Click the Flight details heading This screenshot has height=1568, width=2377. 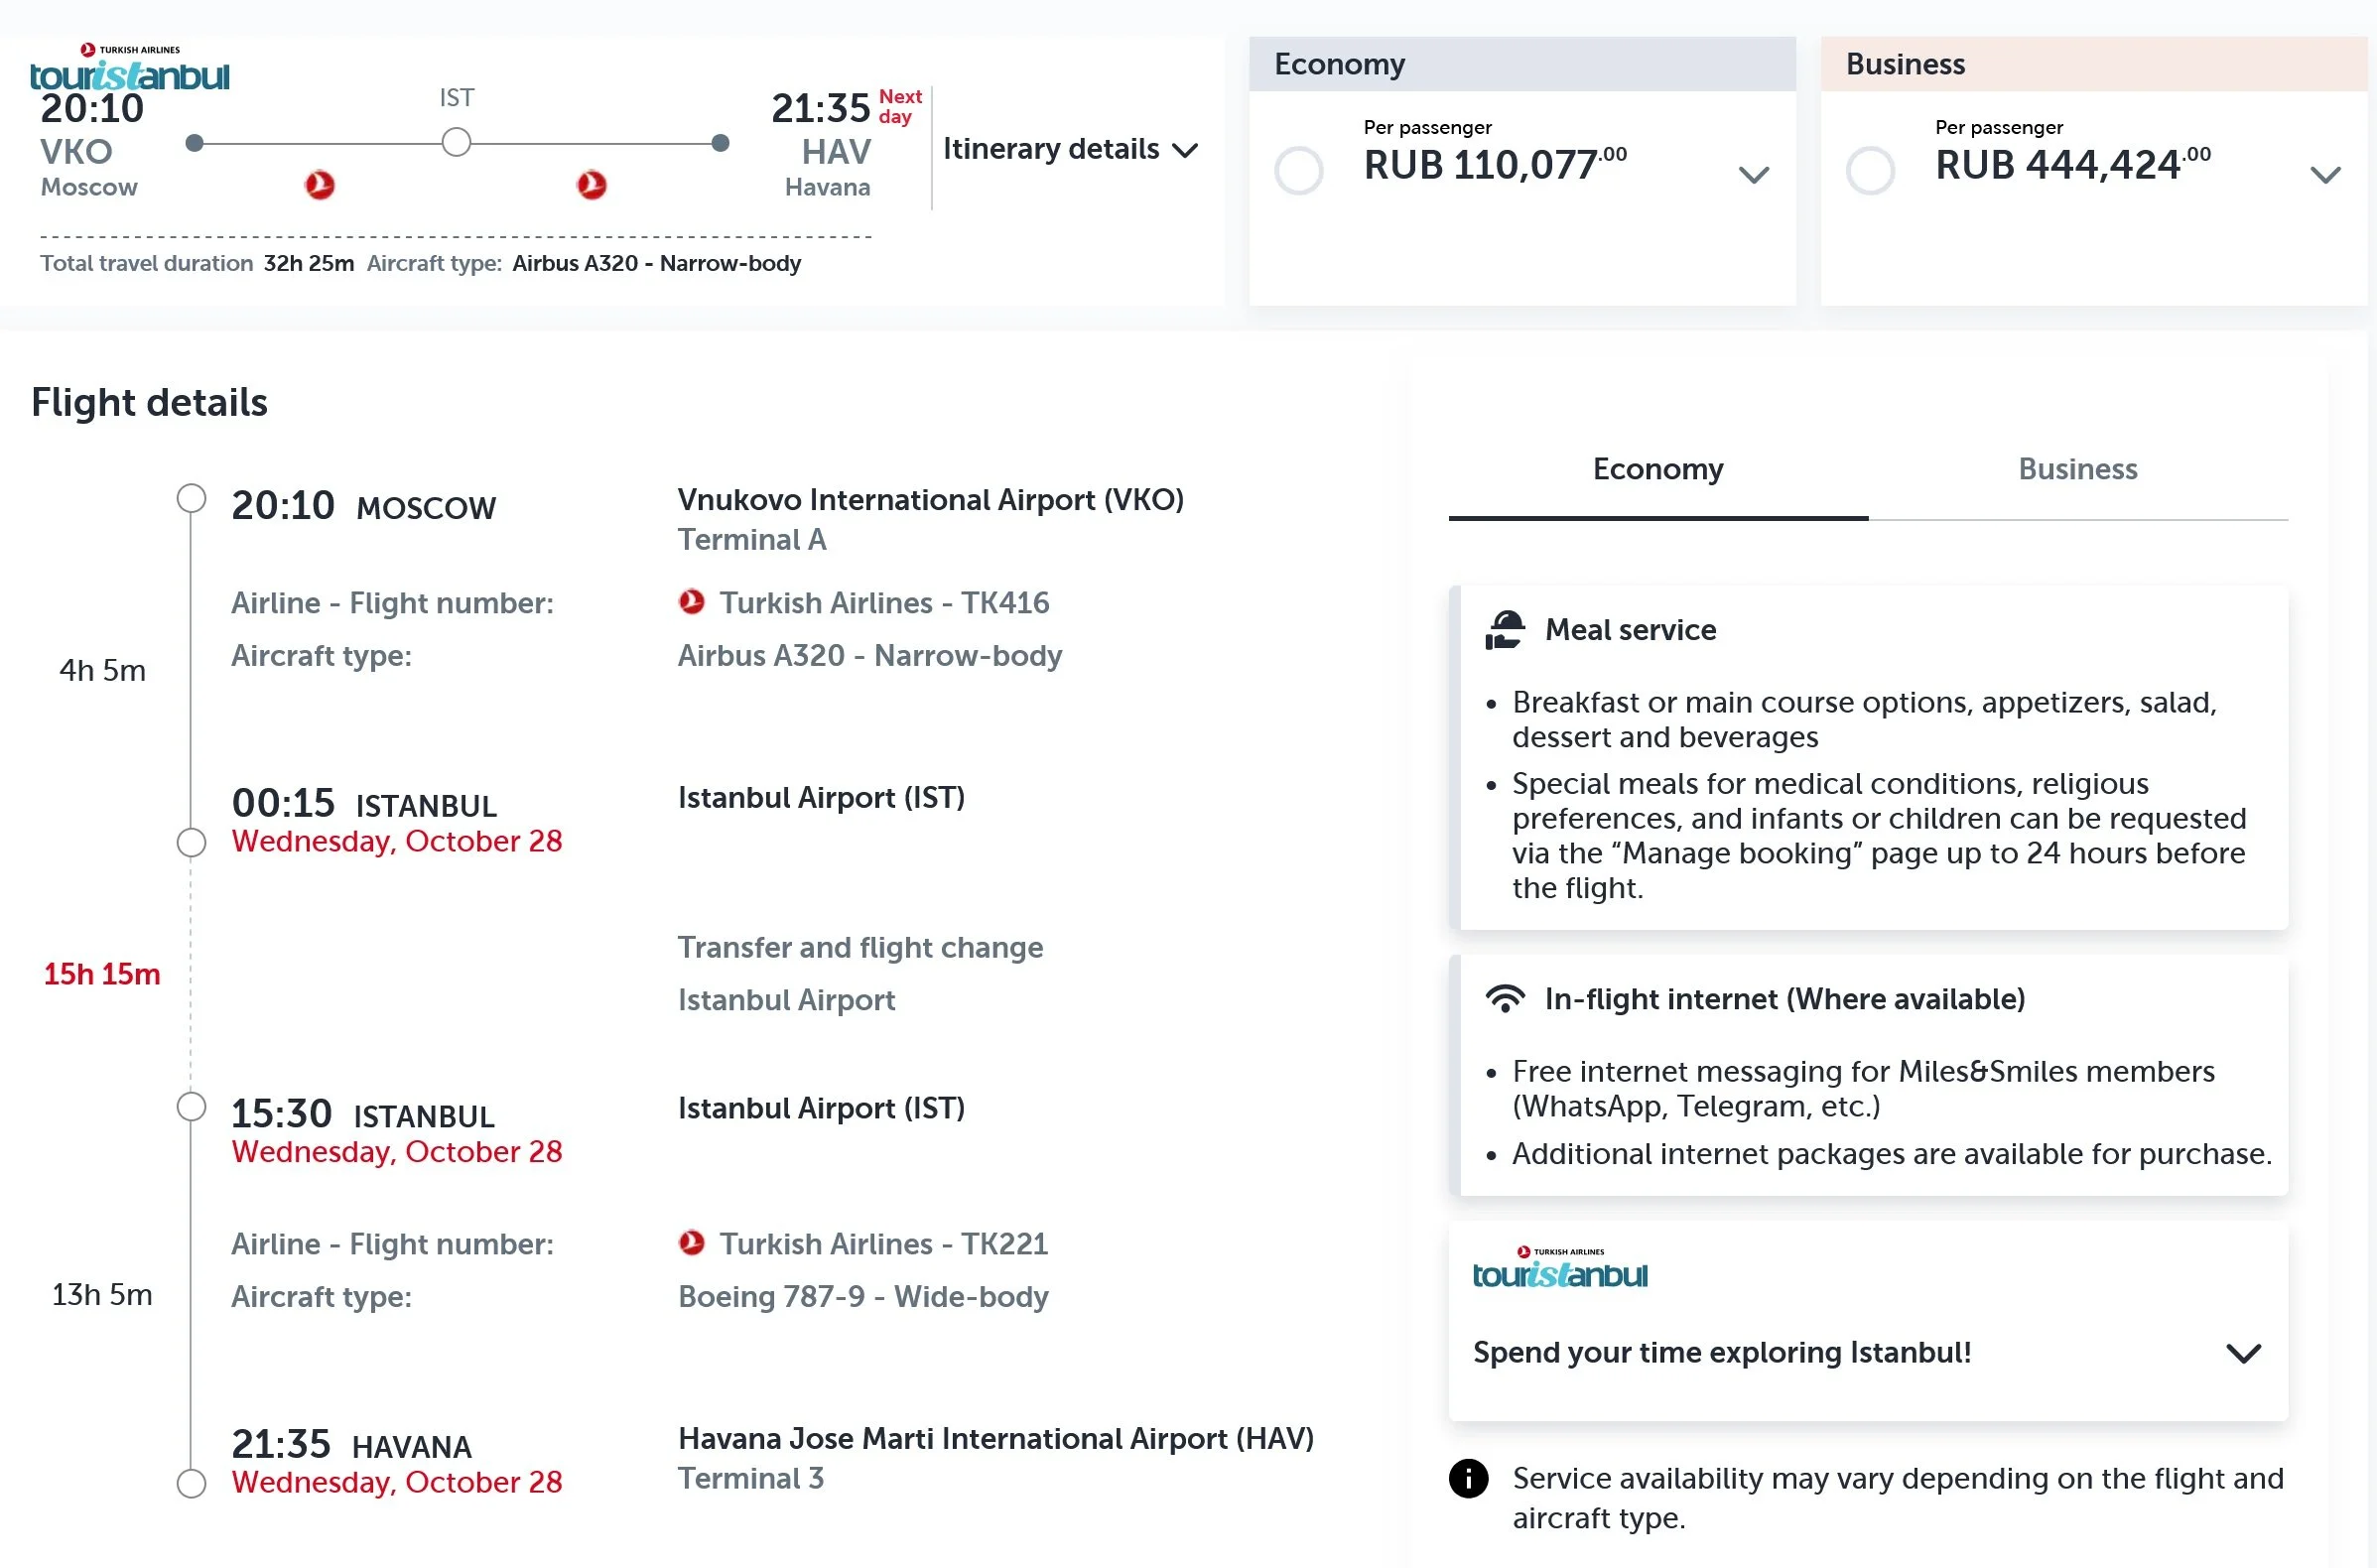(149, 402)
